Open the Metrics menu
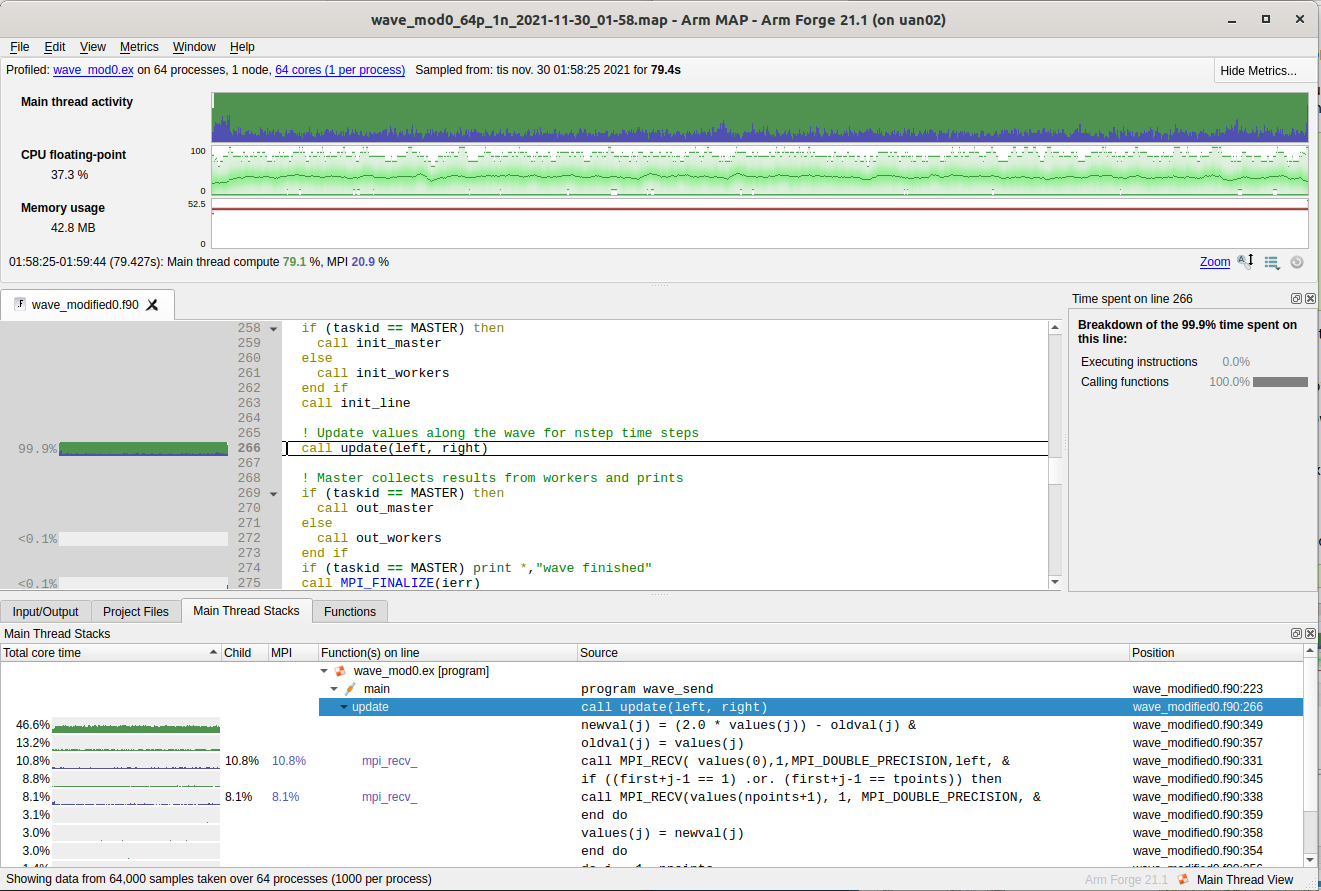This screenshot has height=891, width=1321. tap(139, 47)
